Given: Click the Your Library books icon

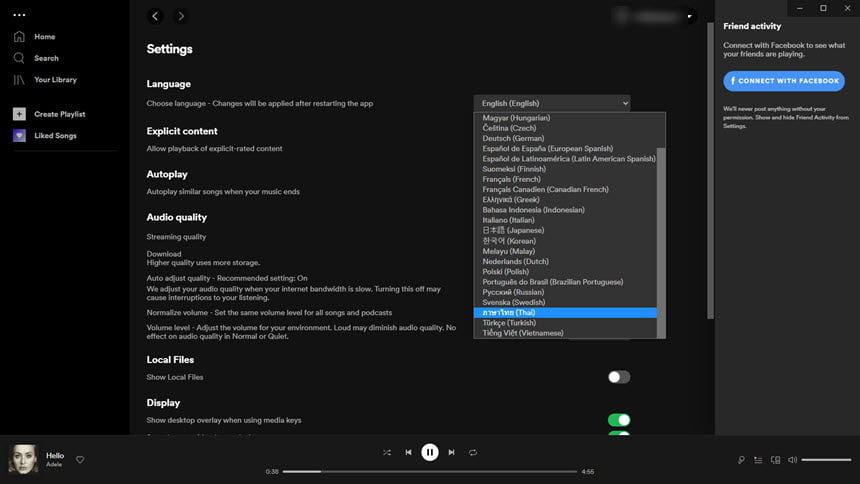Looking at the screenshot, I should pyautogui.click(x=19, y=80).
